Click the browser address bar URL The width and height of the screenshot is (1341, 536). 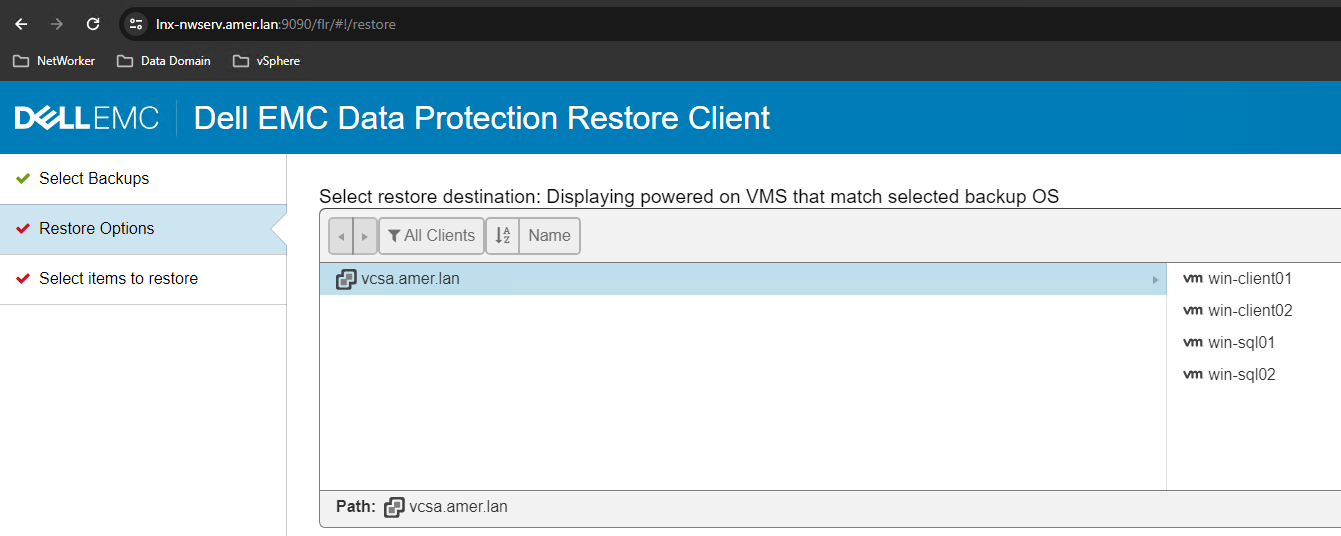click(x=276, y=24)
